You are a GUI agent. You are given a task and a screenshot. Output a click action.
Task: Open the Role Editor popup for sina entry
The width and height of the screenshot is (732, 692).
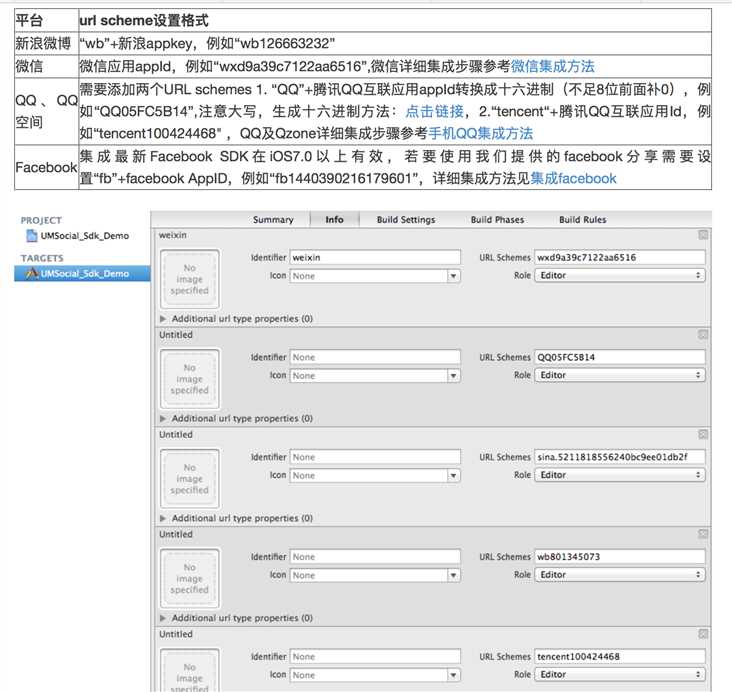tap(619, 475)
